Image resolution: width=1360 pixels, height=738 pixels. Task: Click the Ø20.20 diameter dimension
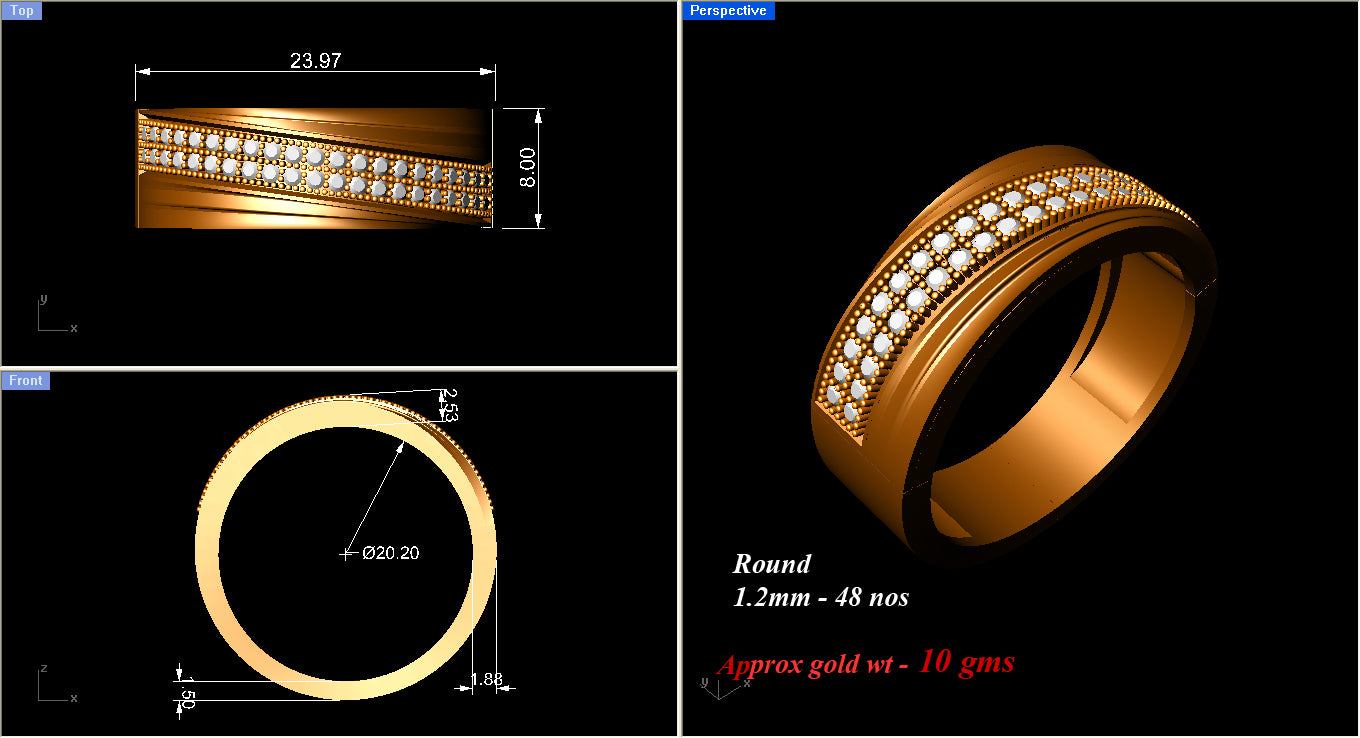(392, 552)
